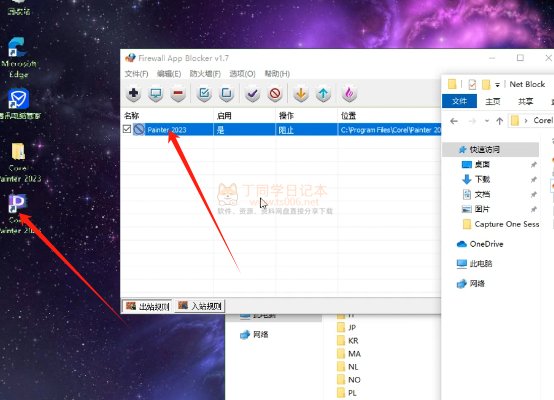This screenshot has width=554, height=400.
Task: Click the add application plus icon
Action: pyautogui.click(x=134, y=93)
